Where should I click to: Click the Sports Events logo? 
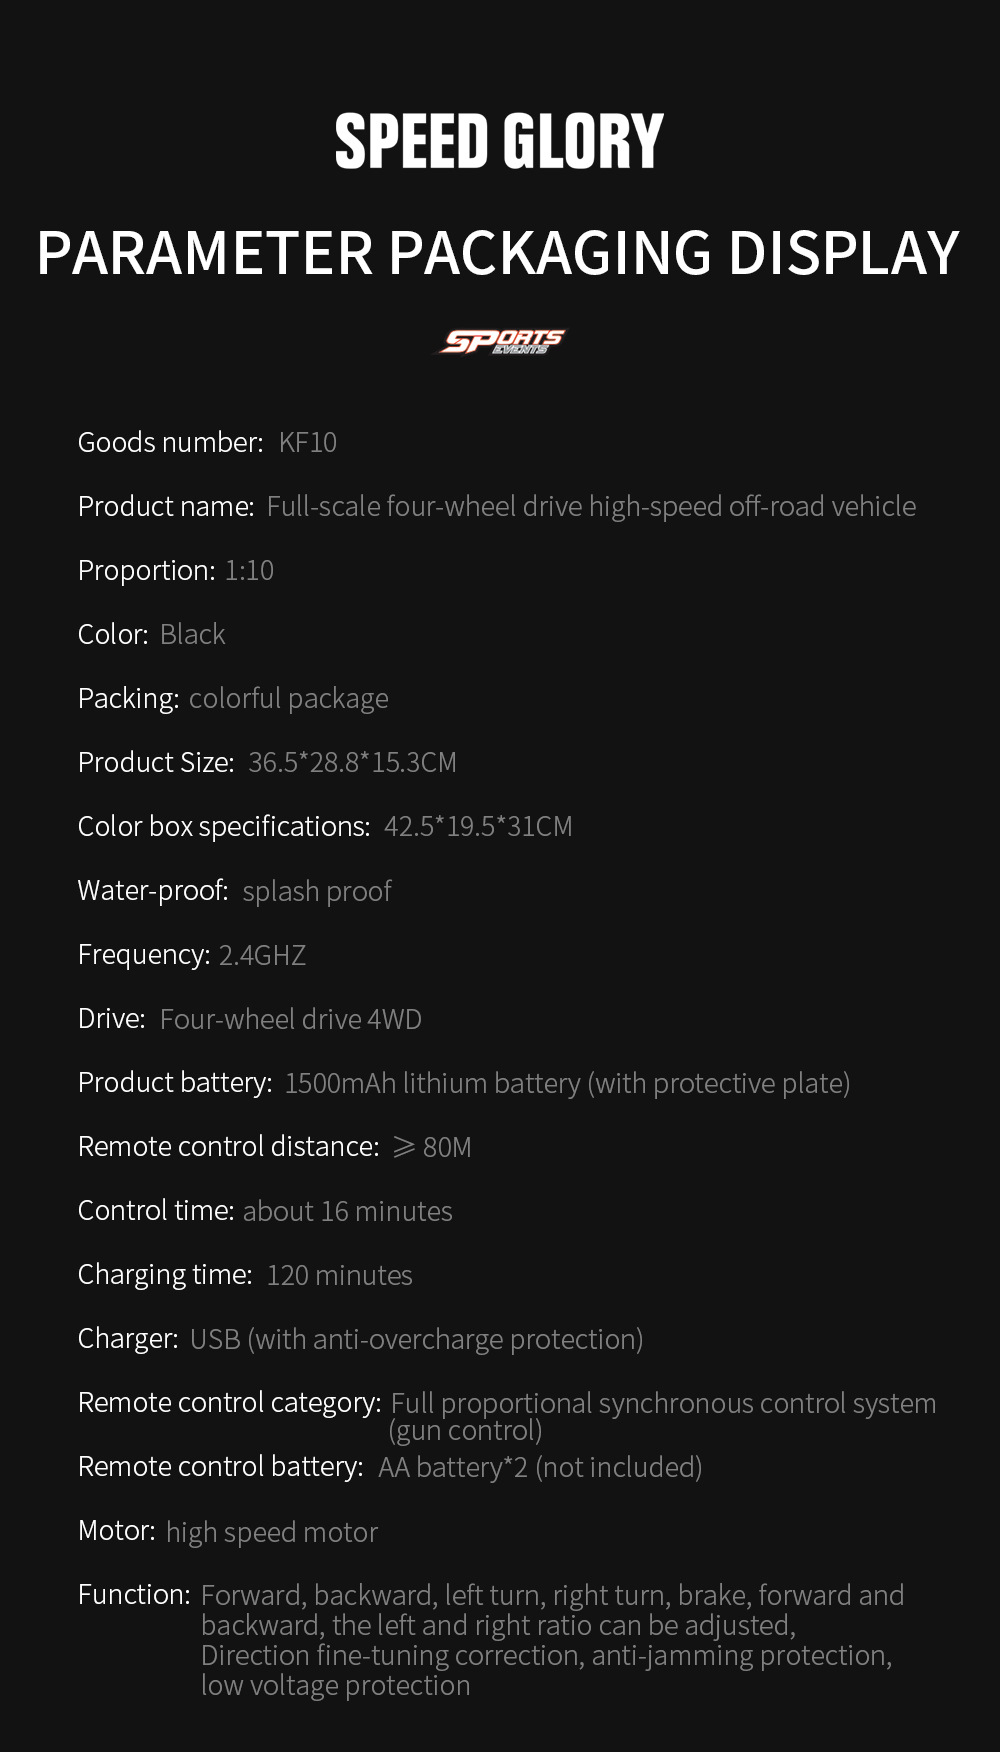point(501,342)
